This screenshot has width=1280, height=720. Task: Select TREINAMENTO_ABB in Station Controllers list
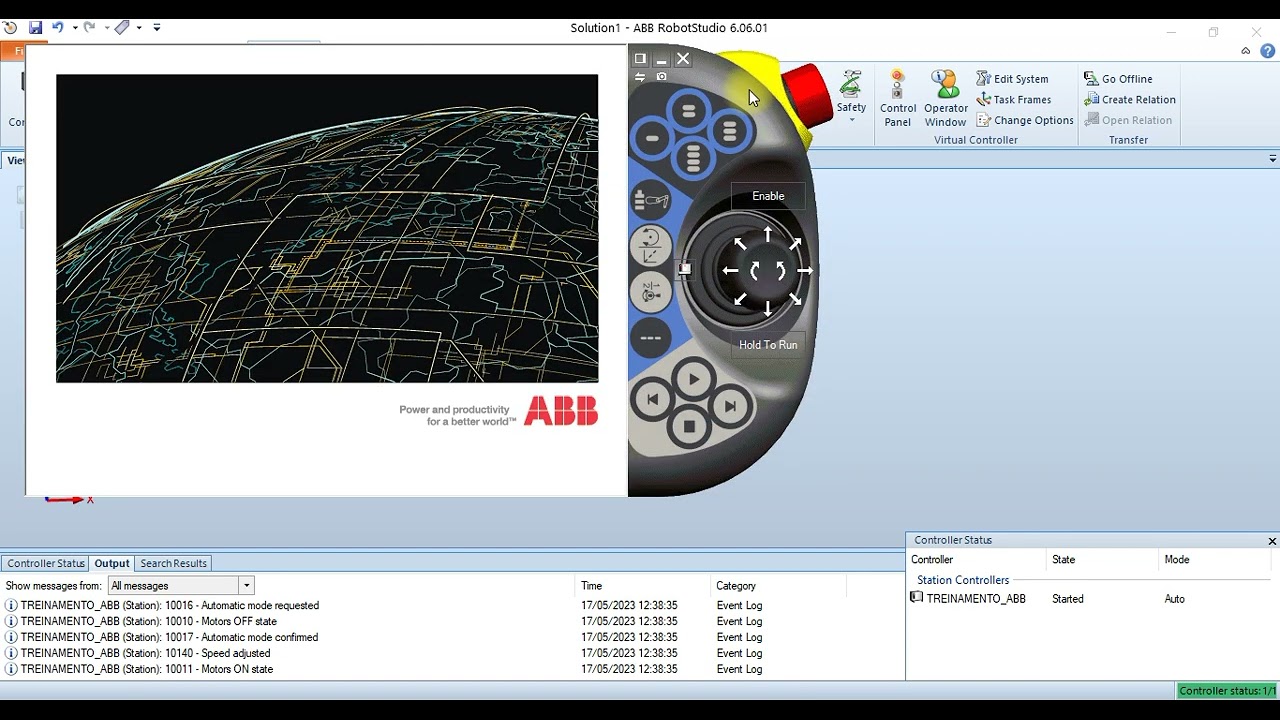968,599
